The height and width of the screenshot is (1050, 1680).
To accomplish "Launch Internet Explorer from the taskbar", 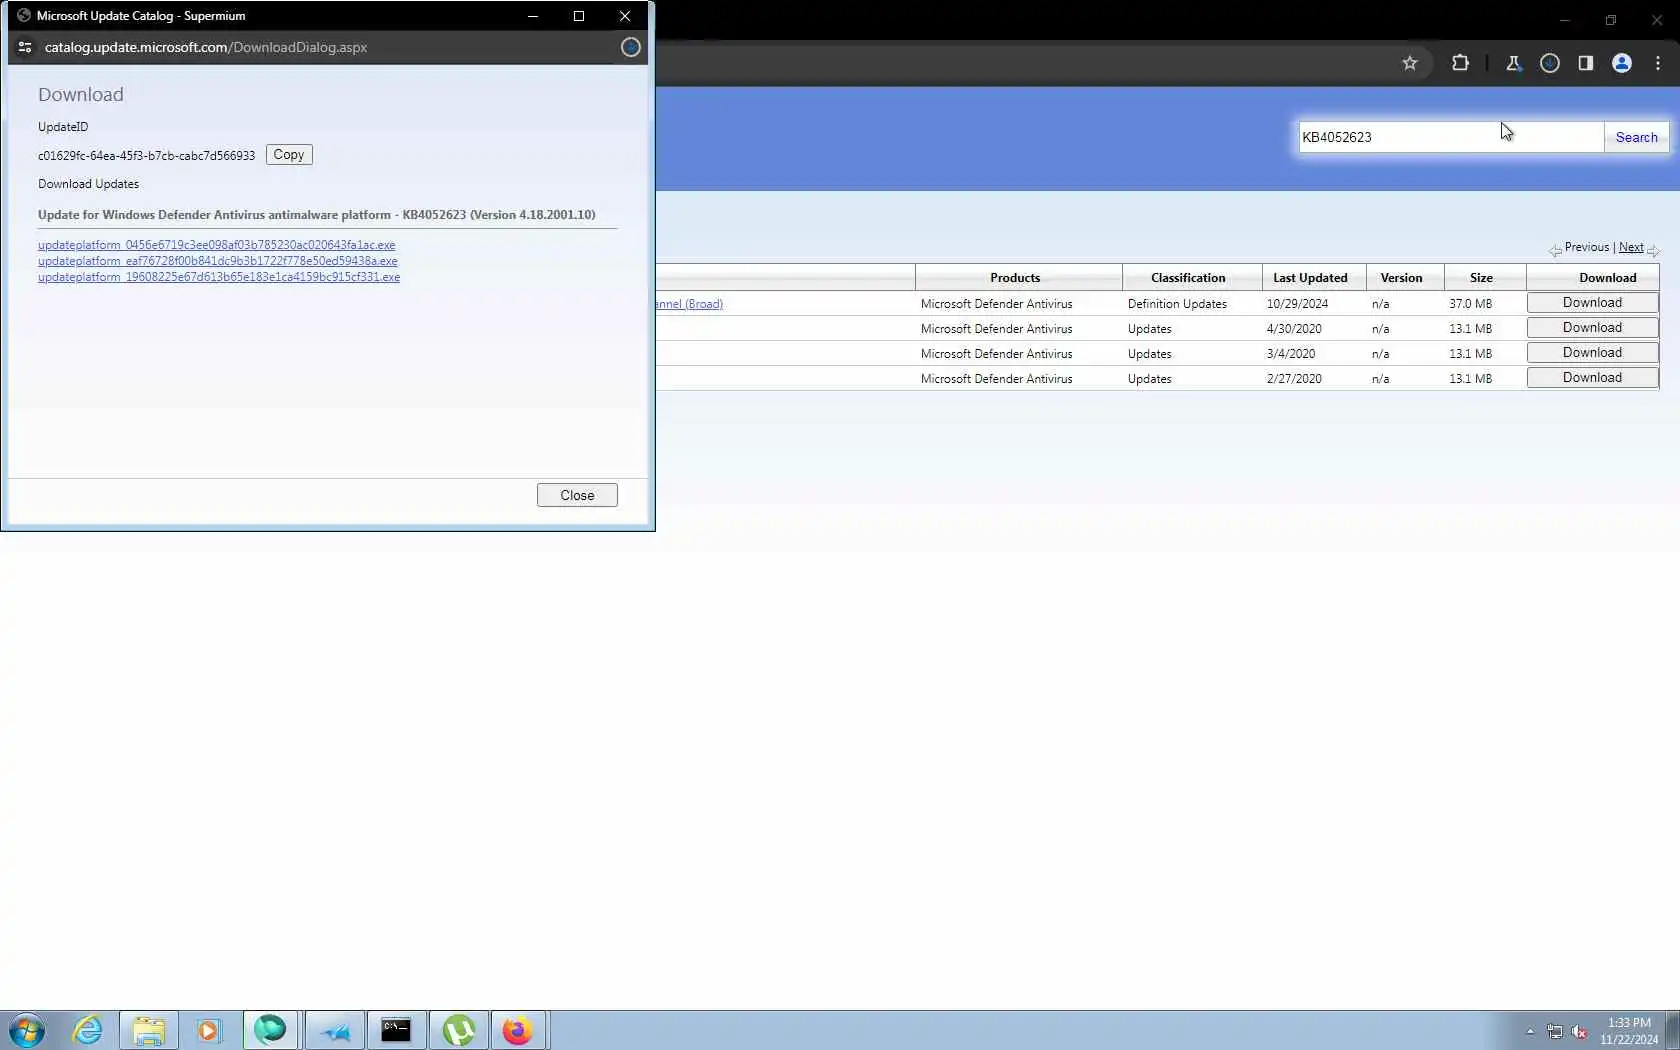I will pyautogui.click(x=88, y=1030).
